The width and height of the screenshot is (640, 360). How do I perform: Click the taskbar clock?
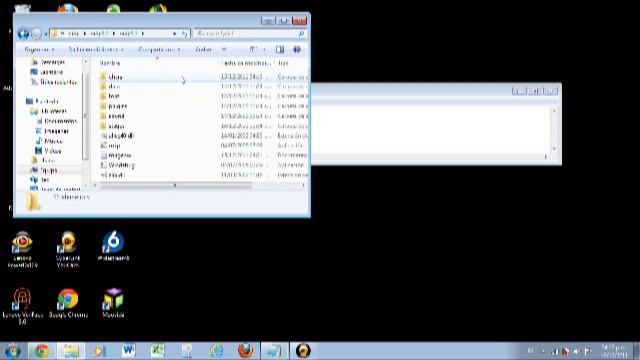click(615, 351)
